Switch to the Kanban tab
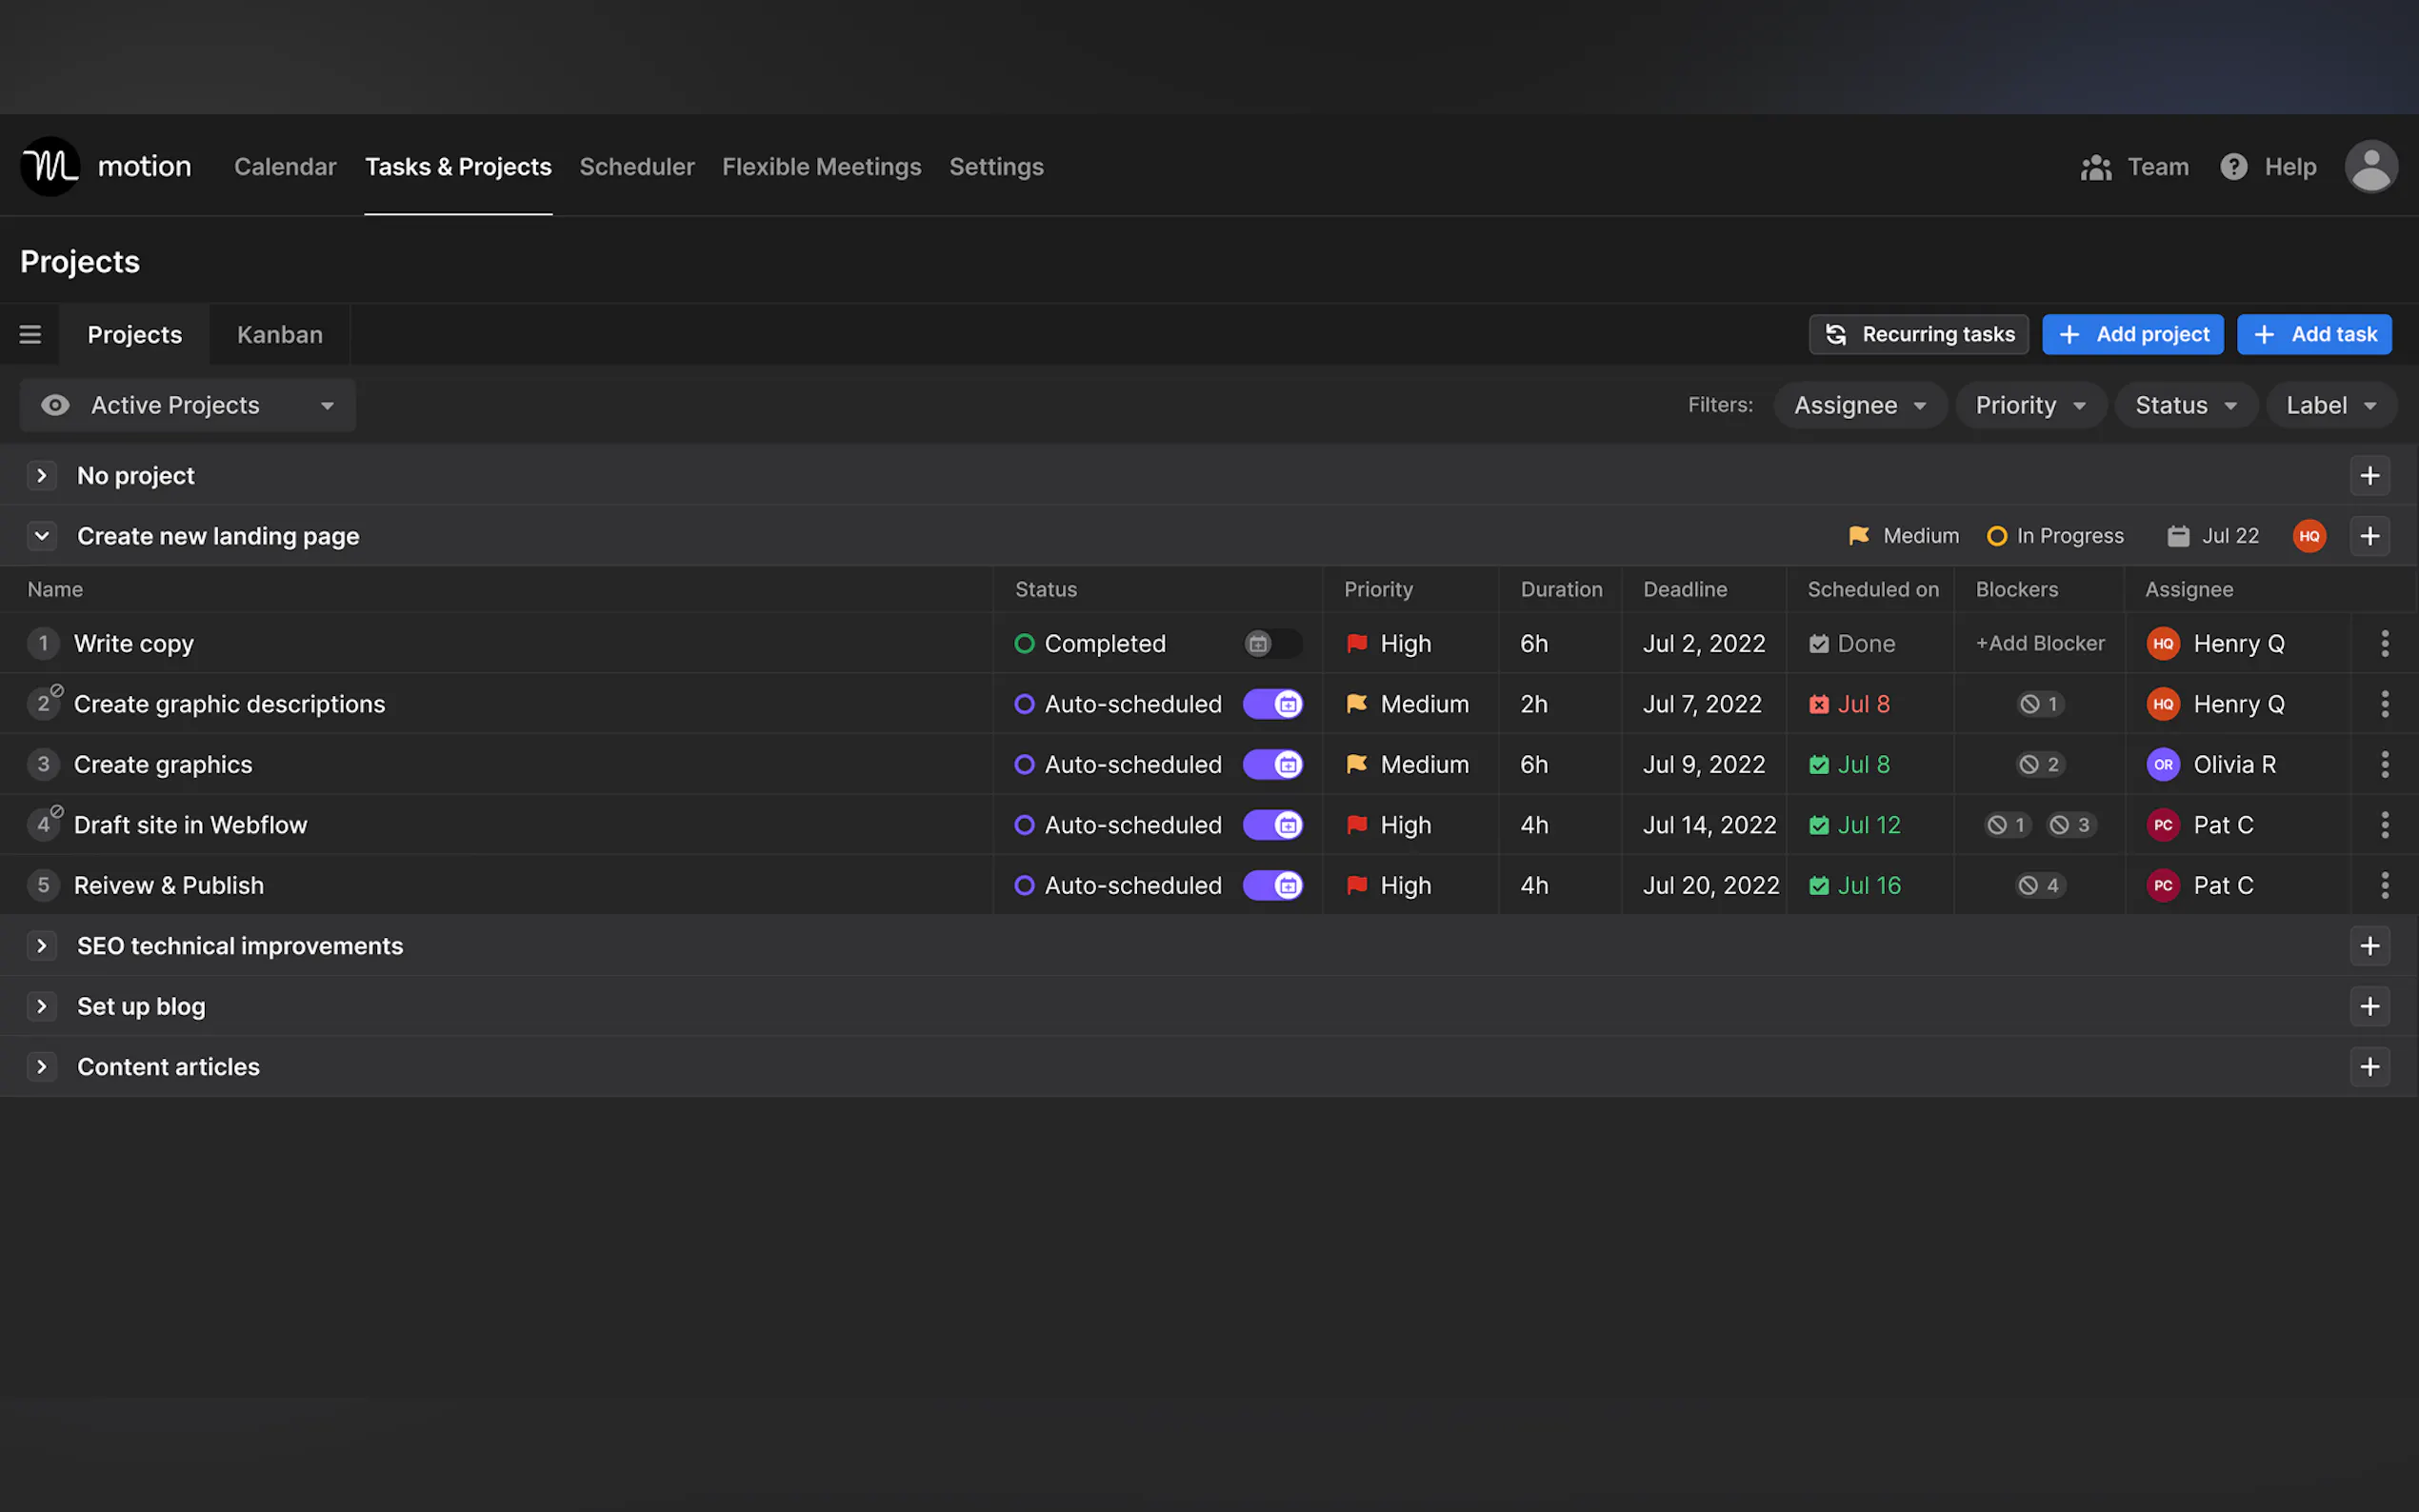This screenshot has width=2419, height=1512. pyautogui.click(x=279, y=334)
